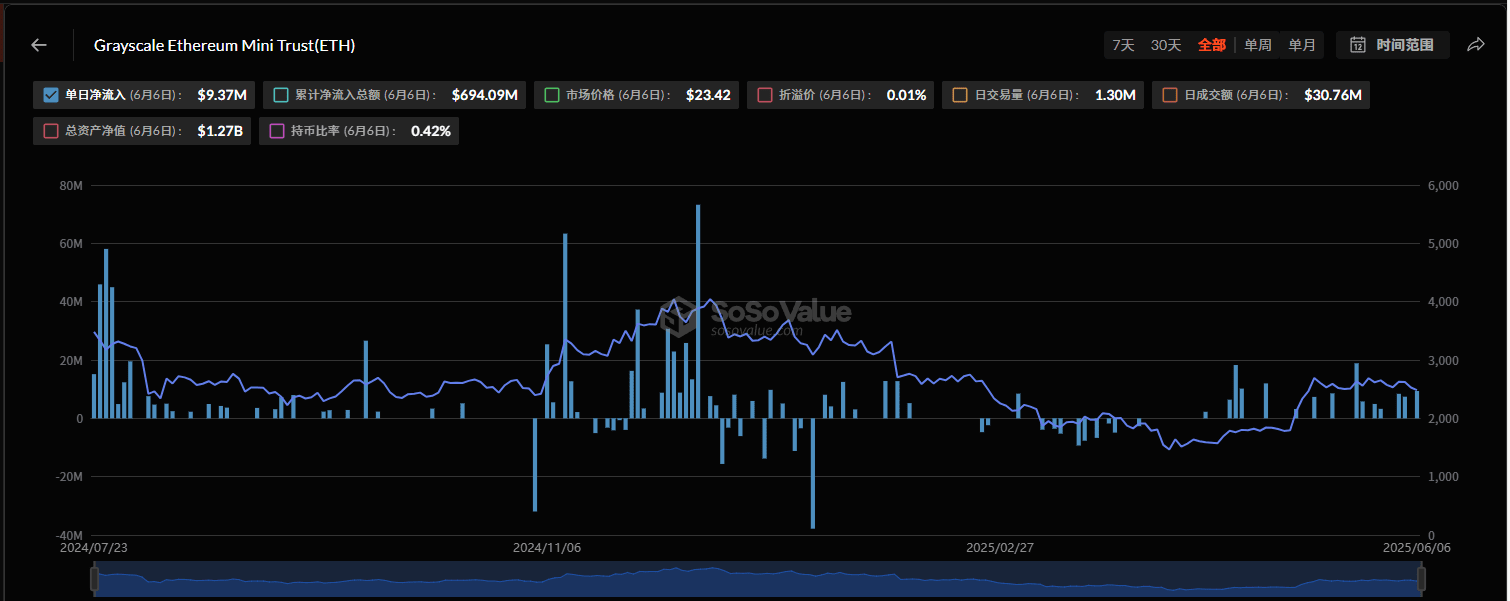Click the 0.42% holding ratio value

point(431,131)
